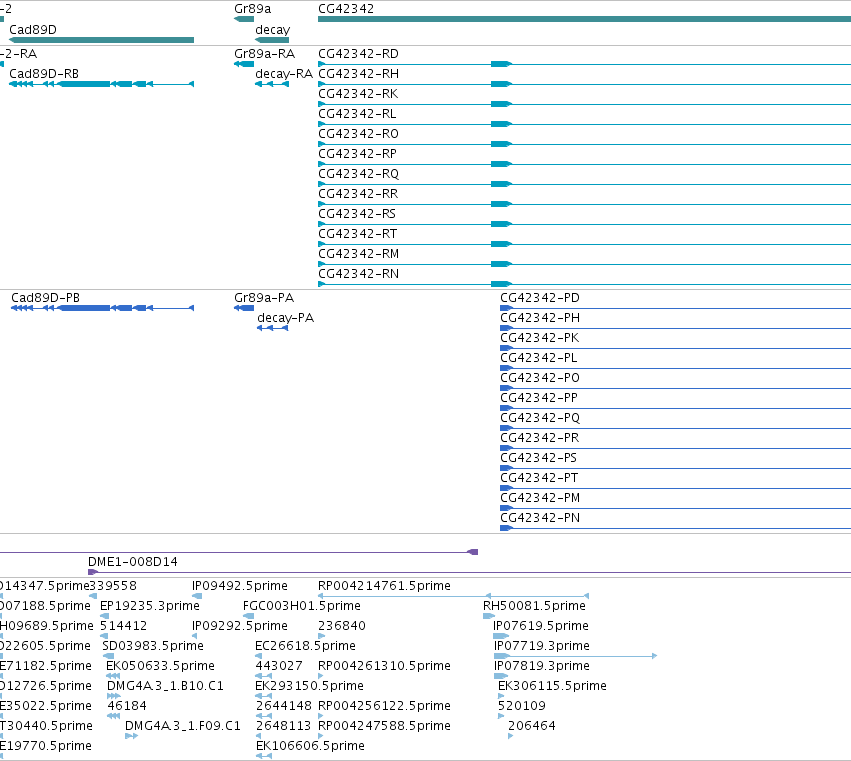Click the teal decay gene bar
This screenshot has width=851, height=761.
(x=272, y=40)
